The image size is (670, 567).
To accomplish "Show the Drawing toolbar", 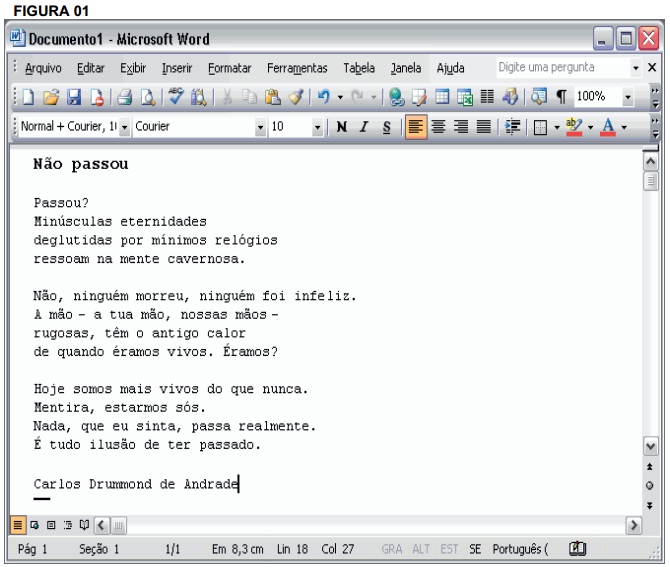I will (x=510, y=97).
